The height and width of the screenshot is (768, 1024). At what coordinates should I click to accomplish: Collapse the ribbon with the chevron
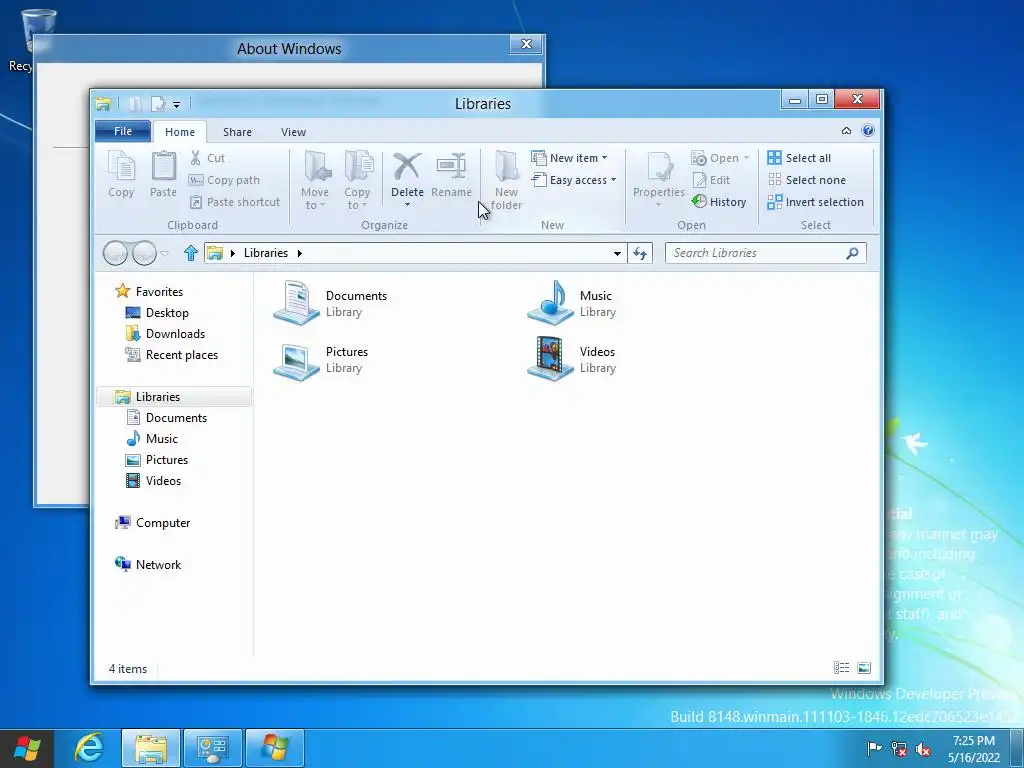[846, 131]
